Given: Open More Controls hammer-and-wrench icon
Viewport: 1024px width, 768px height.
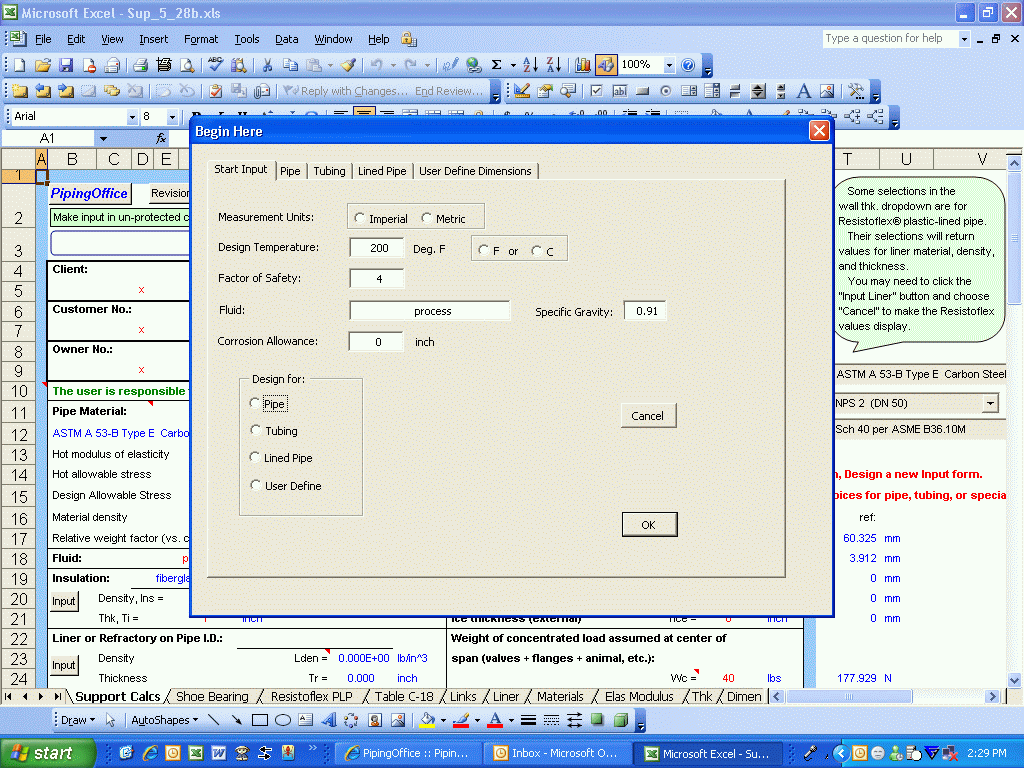Looking at the screenshot, I should (x=856, y=91).
